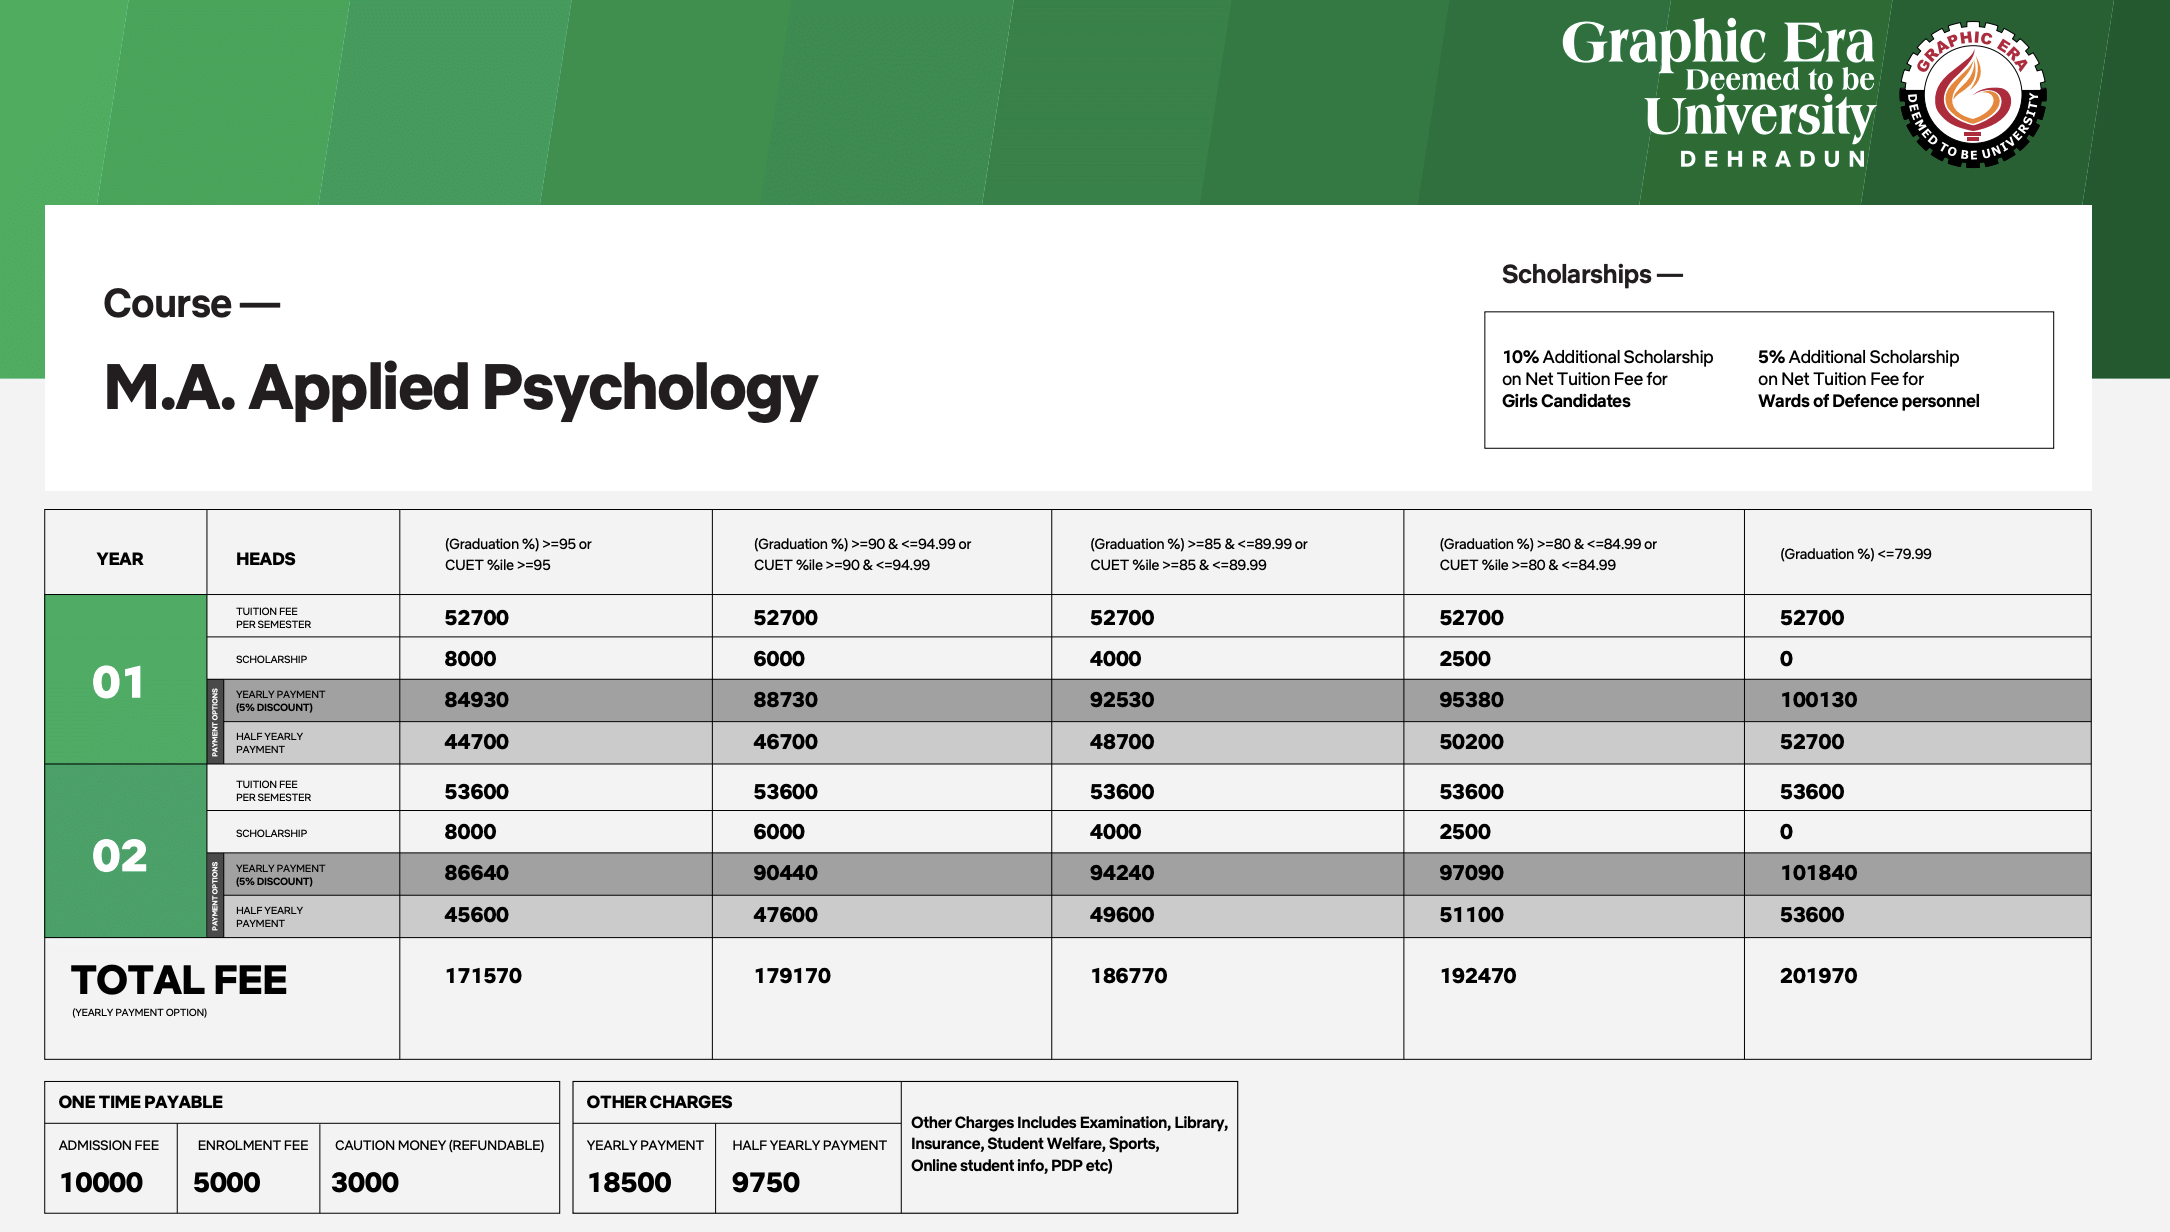The image size is (2170, 1232).
Task: Click half yearly payment value 9750
Action: [765, 1182]
